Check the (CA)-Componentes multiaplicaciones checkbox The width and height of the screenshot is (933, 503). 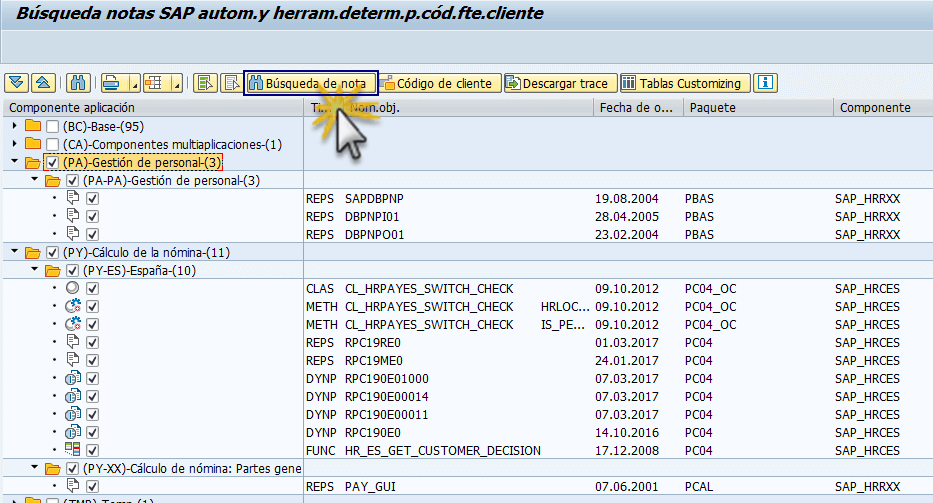click(x=52, y=145)
